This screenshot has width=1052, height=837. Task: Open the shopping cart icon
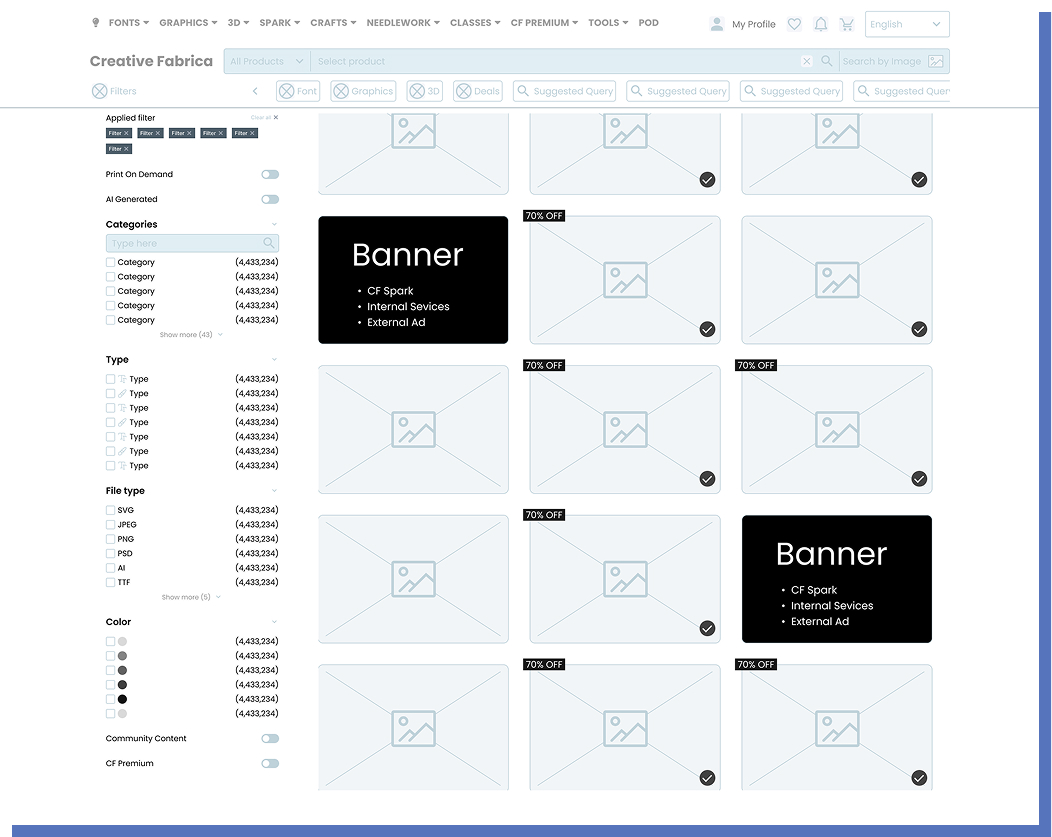coord(847,24)
